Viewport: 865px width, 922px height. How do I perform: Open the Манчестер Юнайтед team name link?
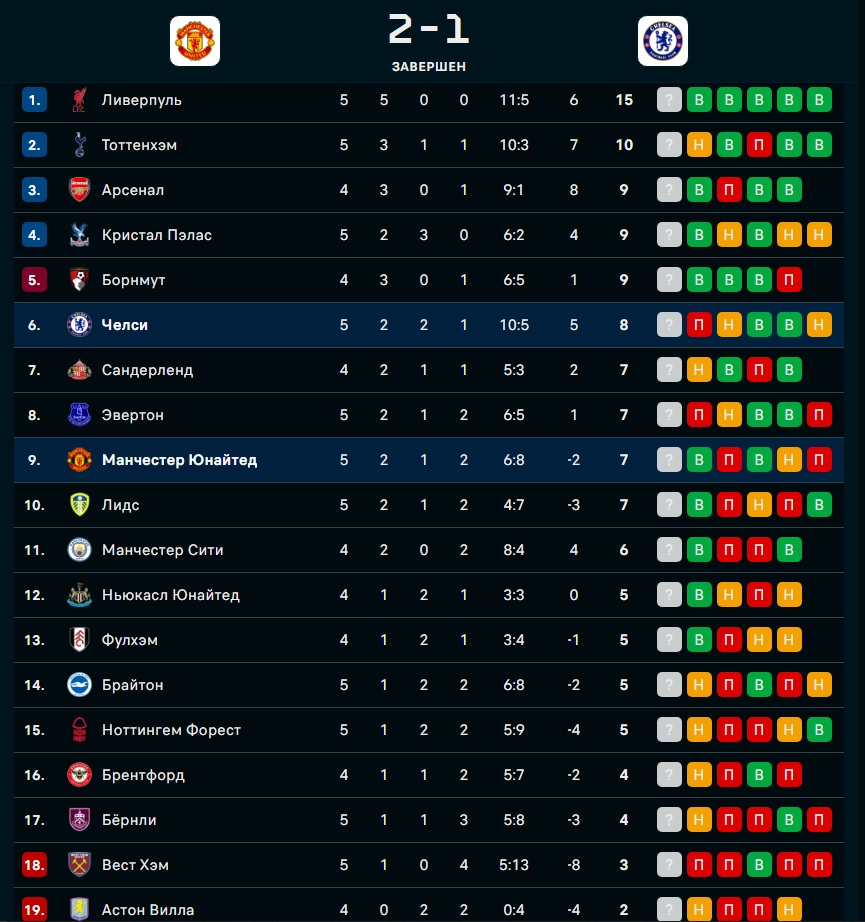[x=179, y=460]
